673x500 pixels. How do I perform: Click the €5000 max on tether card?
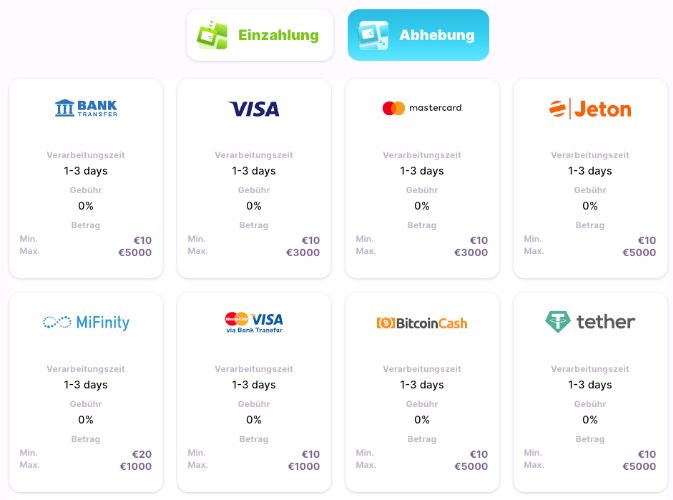(640, 466)
